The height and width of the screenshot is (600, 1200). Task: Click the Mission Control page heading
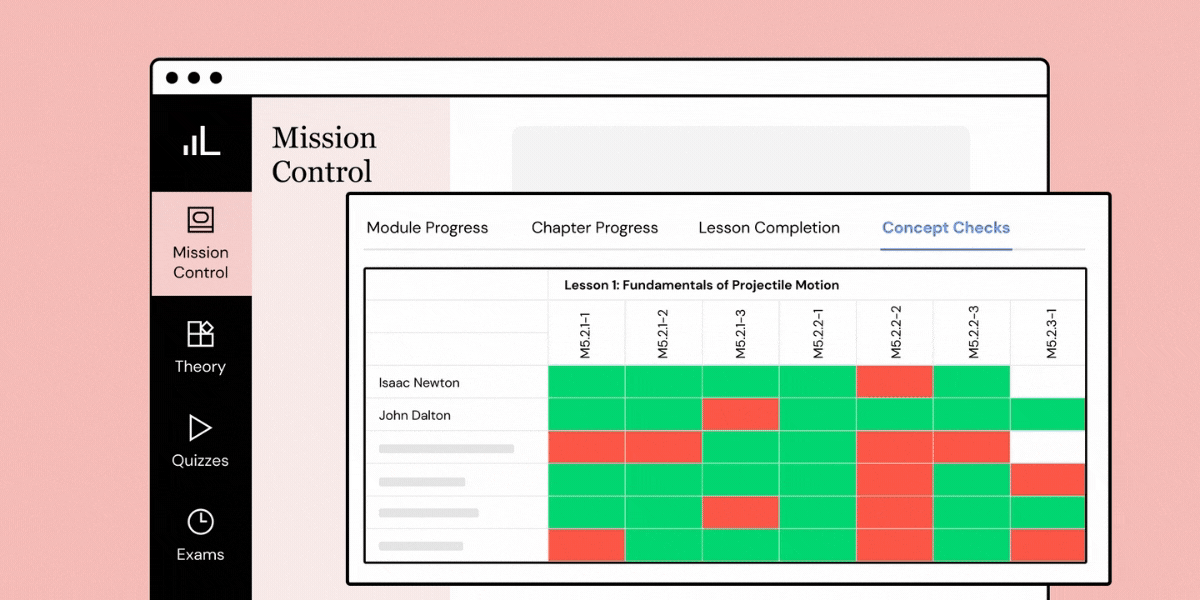click(324, 154)
